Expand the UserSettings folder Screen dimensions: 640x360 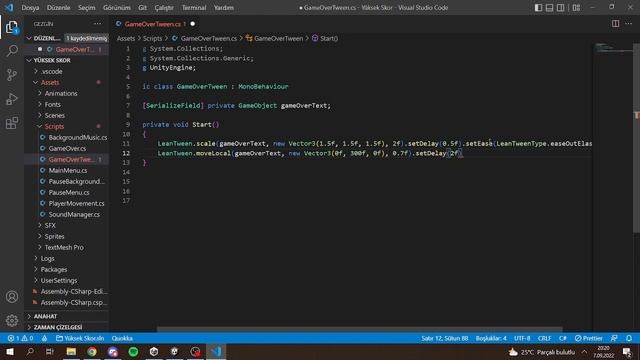tap(67, 280)
